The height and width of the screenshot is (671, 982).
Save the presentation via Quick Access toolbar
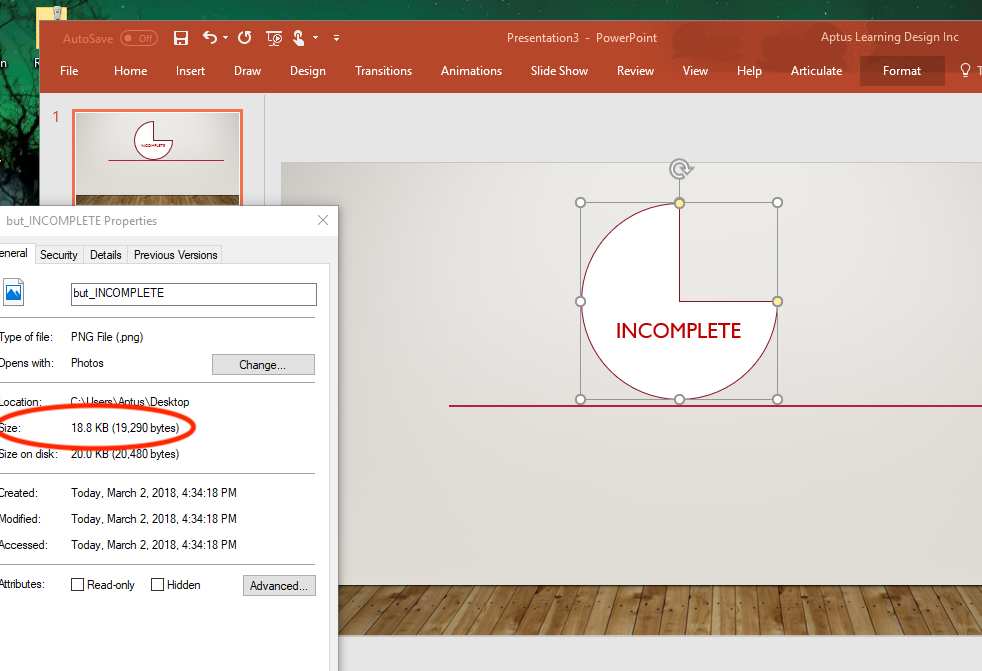point(181,38)
